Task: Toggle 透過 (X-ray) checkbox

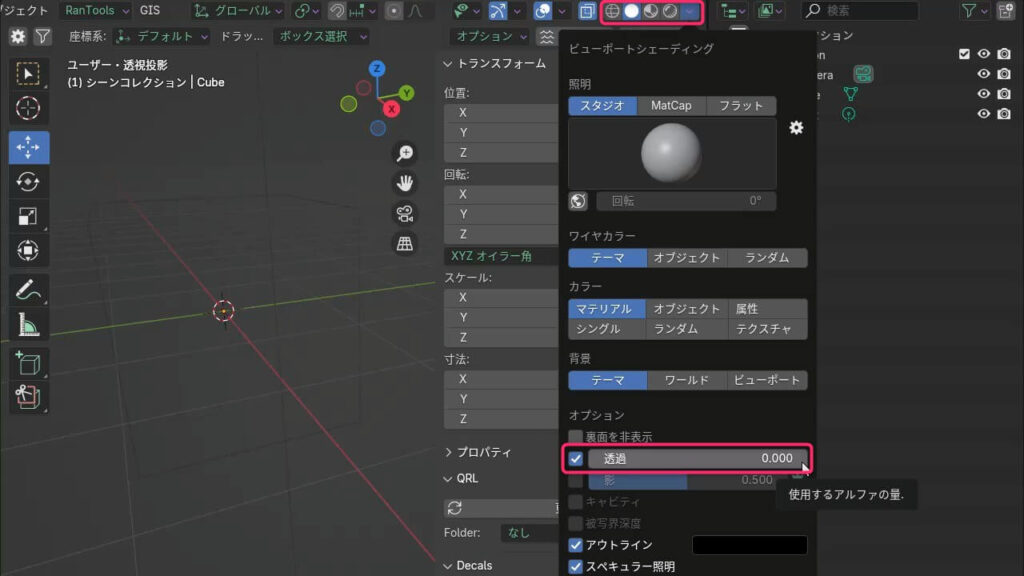Action: click(575, 458)
